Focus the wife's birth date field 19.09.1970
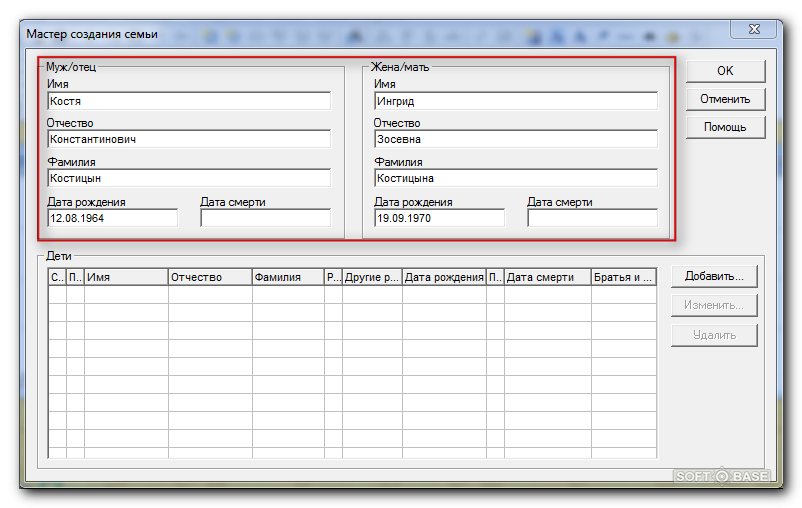The width and height of the screenshot is (802, 508). (x=439, y=218)
